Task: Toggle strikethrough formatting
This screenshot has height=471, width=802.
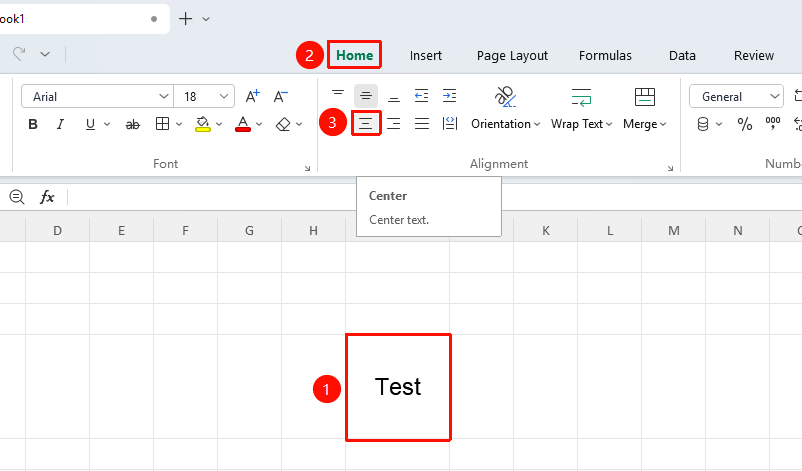Action: point(132,124)
